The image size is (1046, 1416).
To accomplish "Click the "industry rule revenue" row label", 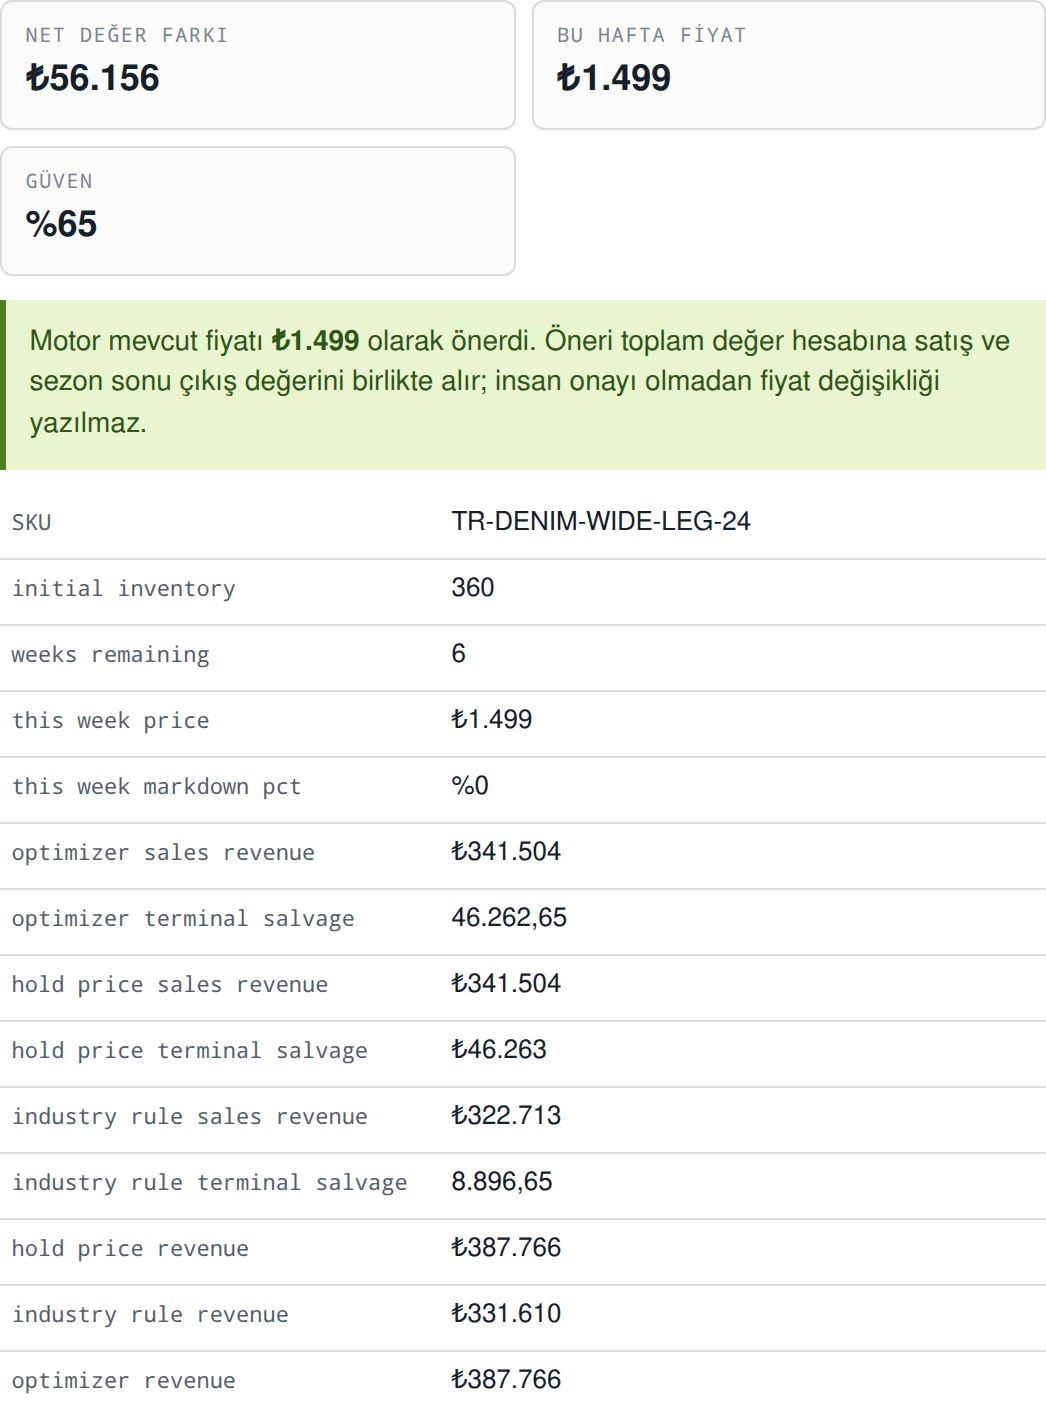I will [x=150, y=1314].
